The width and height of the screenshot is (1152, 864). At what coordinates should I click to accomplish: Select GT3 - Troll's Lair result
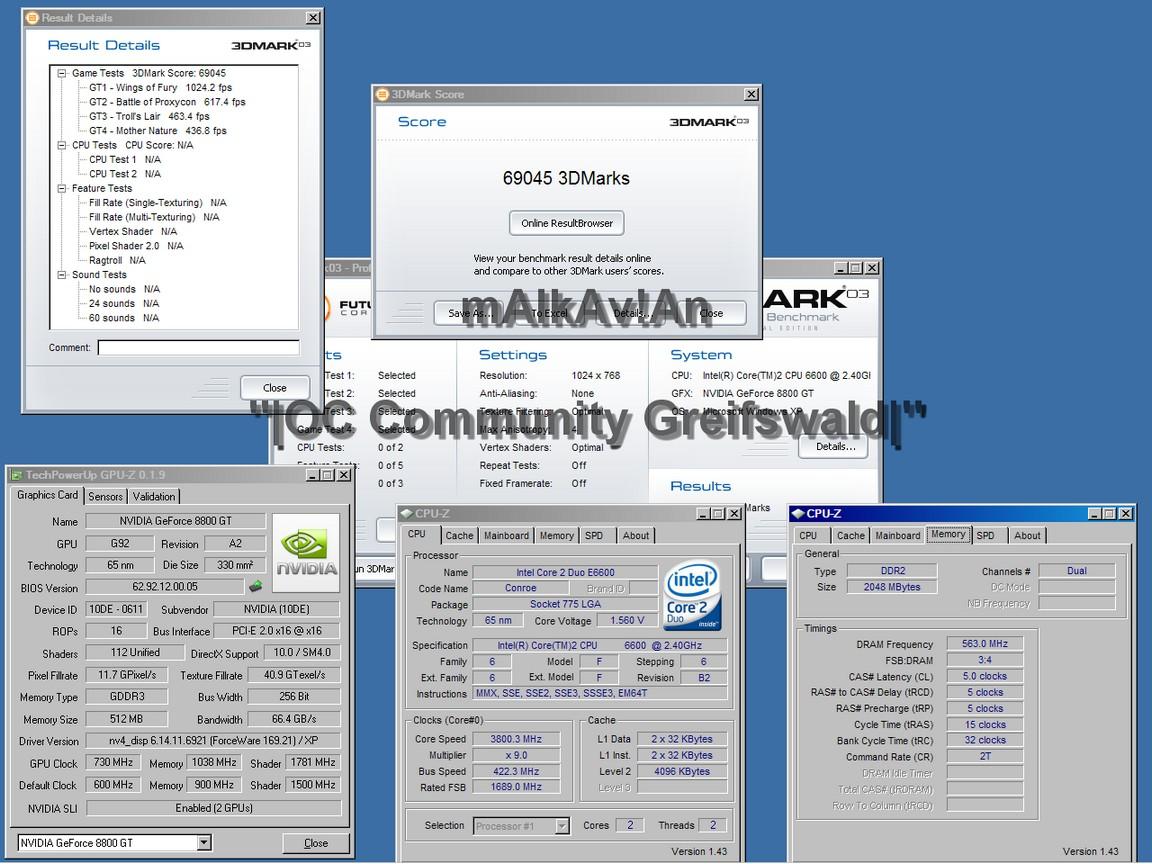pos(149,116)
